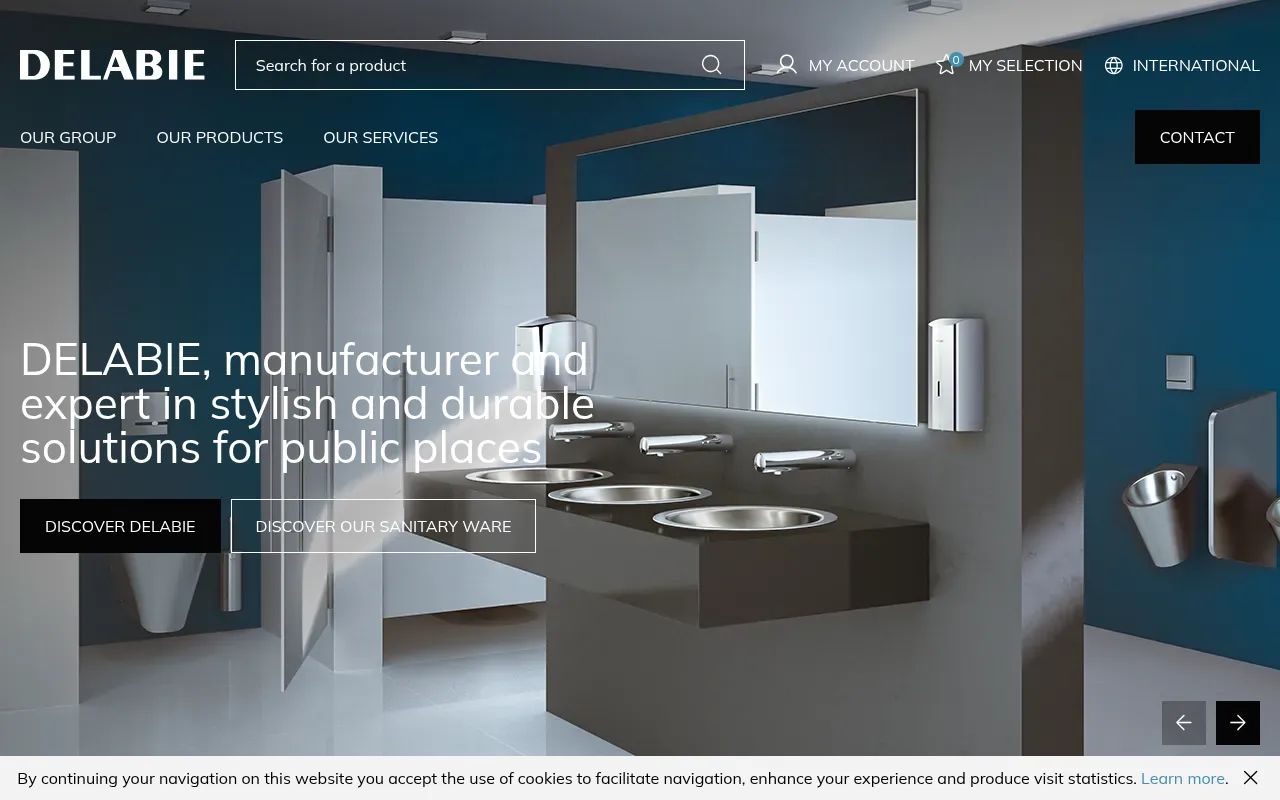Close the cookie notice banner

pos(1250,777)
